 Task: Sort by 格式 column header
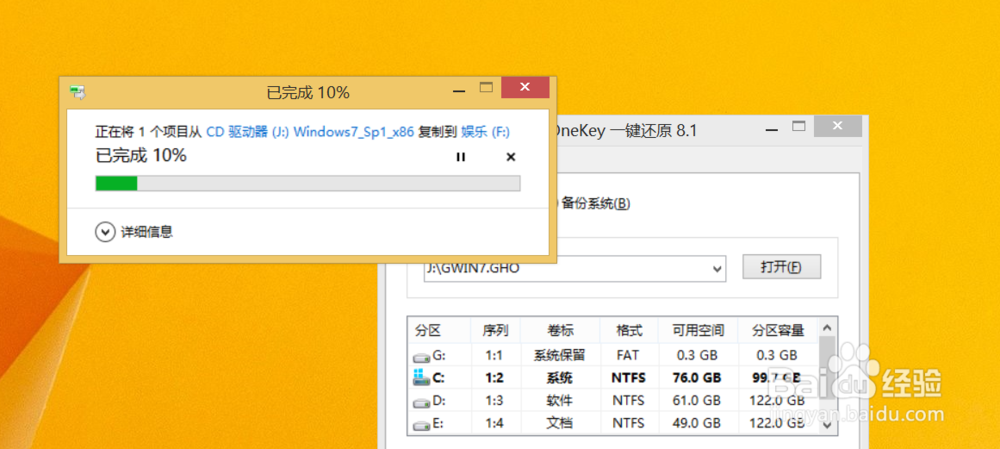(629, 330)
